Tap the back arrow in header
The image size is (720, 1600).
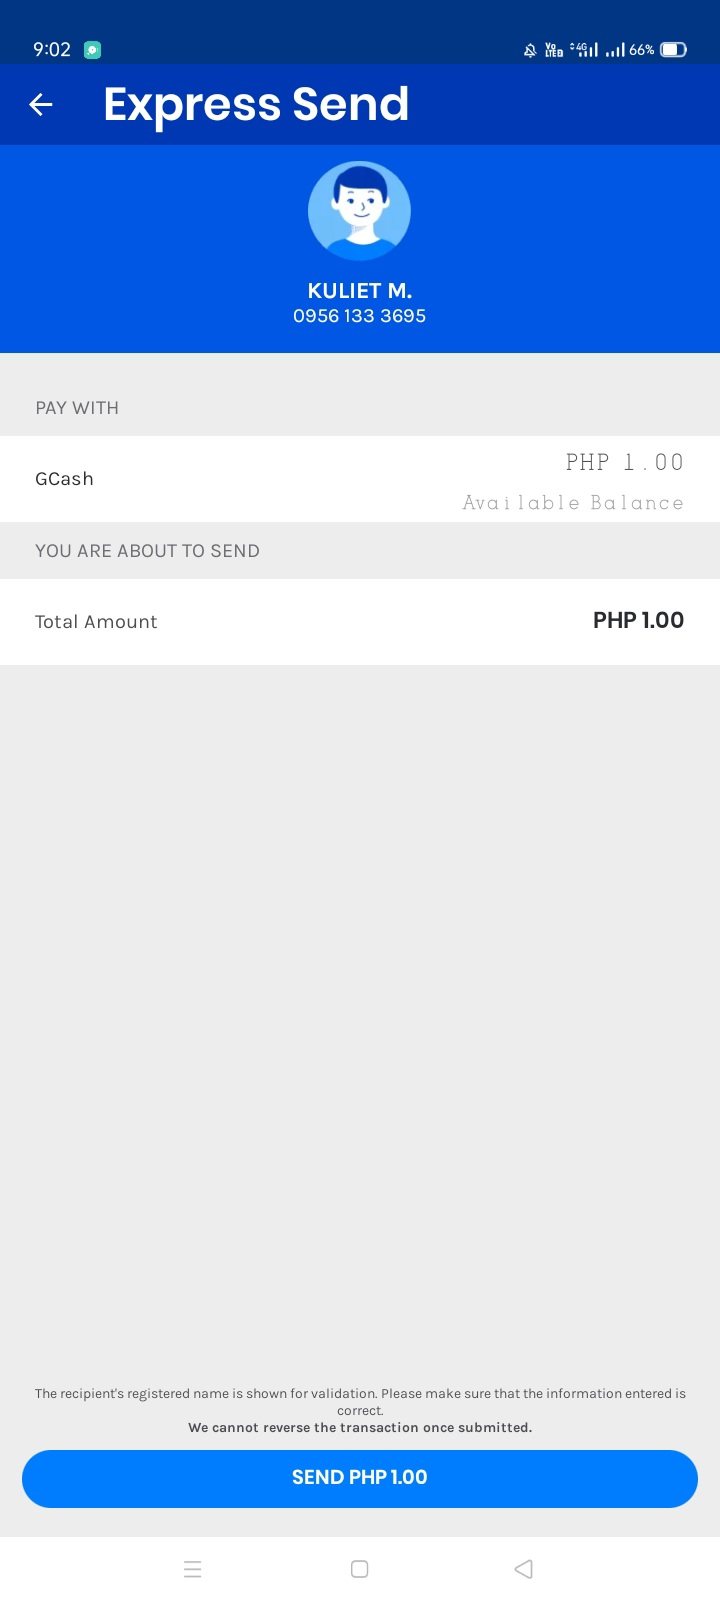pyautogui.click(x=41, y=104)
